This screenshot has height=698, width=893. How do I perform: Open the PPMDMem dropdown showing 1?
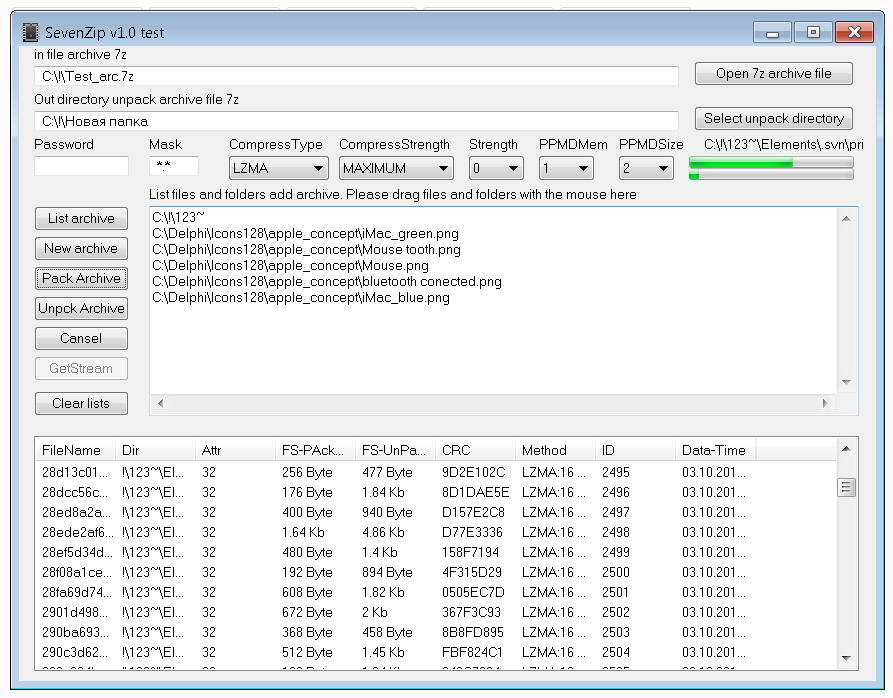coord(566,169)
